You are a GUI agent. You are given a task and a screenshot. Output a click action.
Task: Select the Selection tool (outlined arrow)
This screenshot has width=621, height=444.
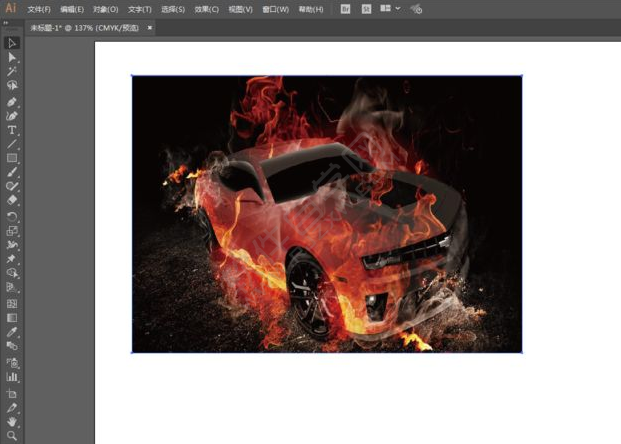12,43
